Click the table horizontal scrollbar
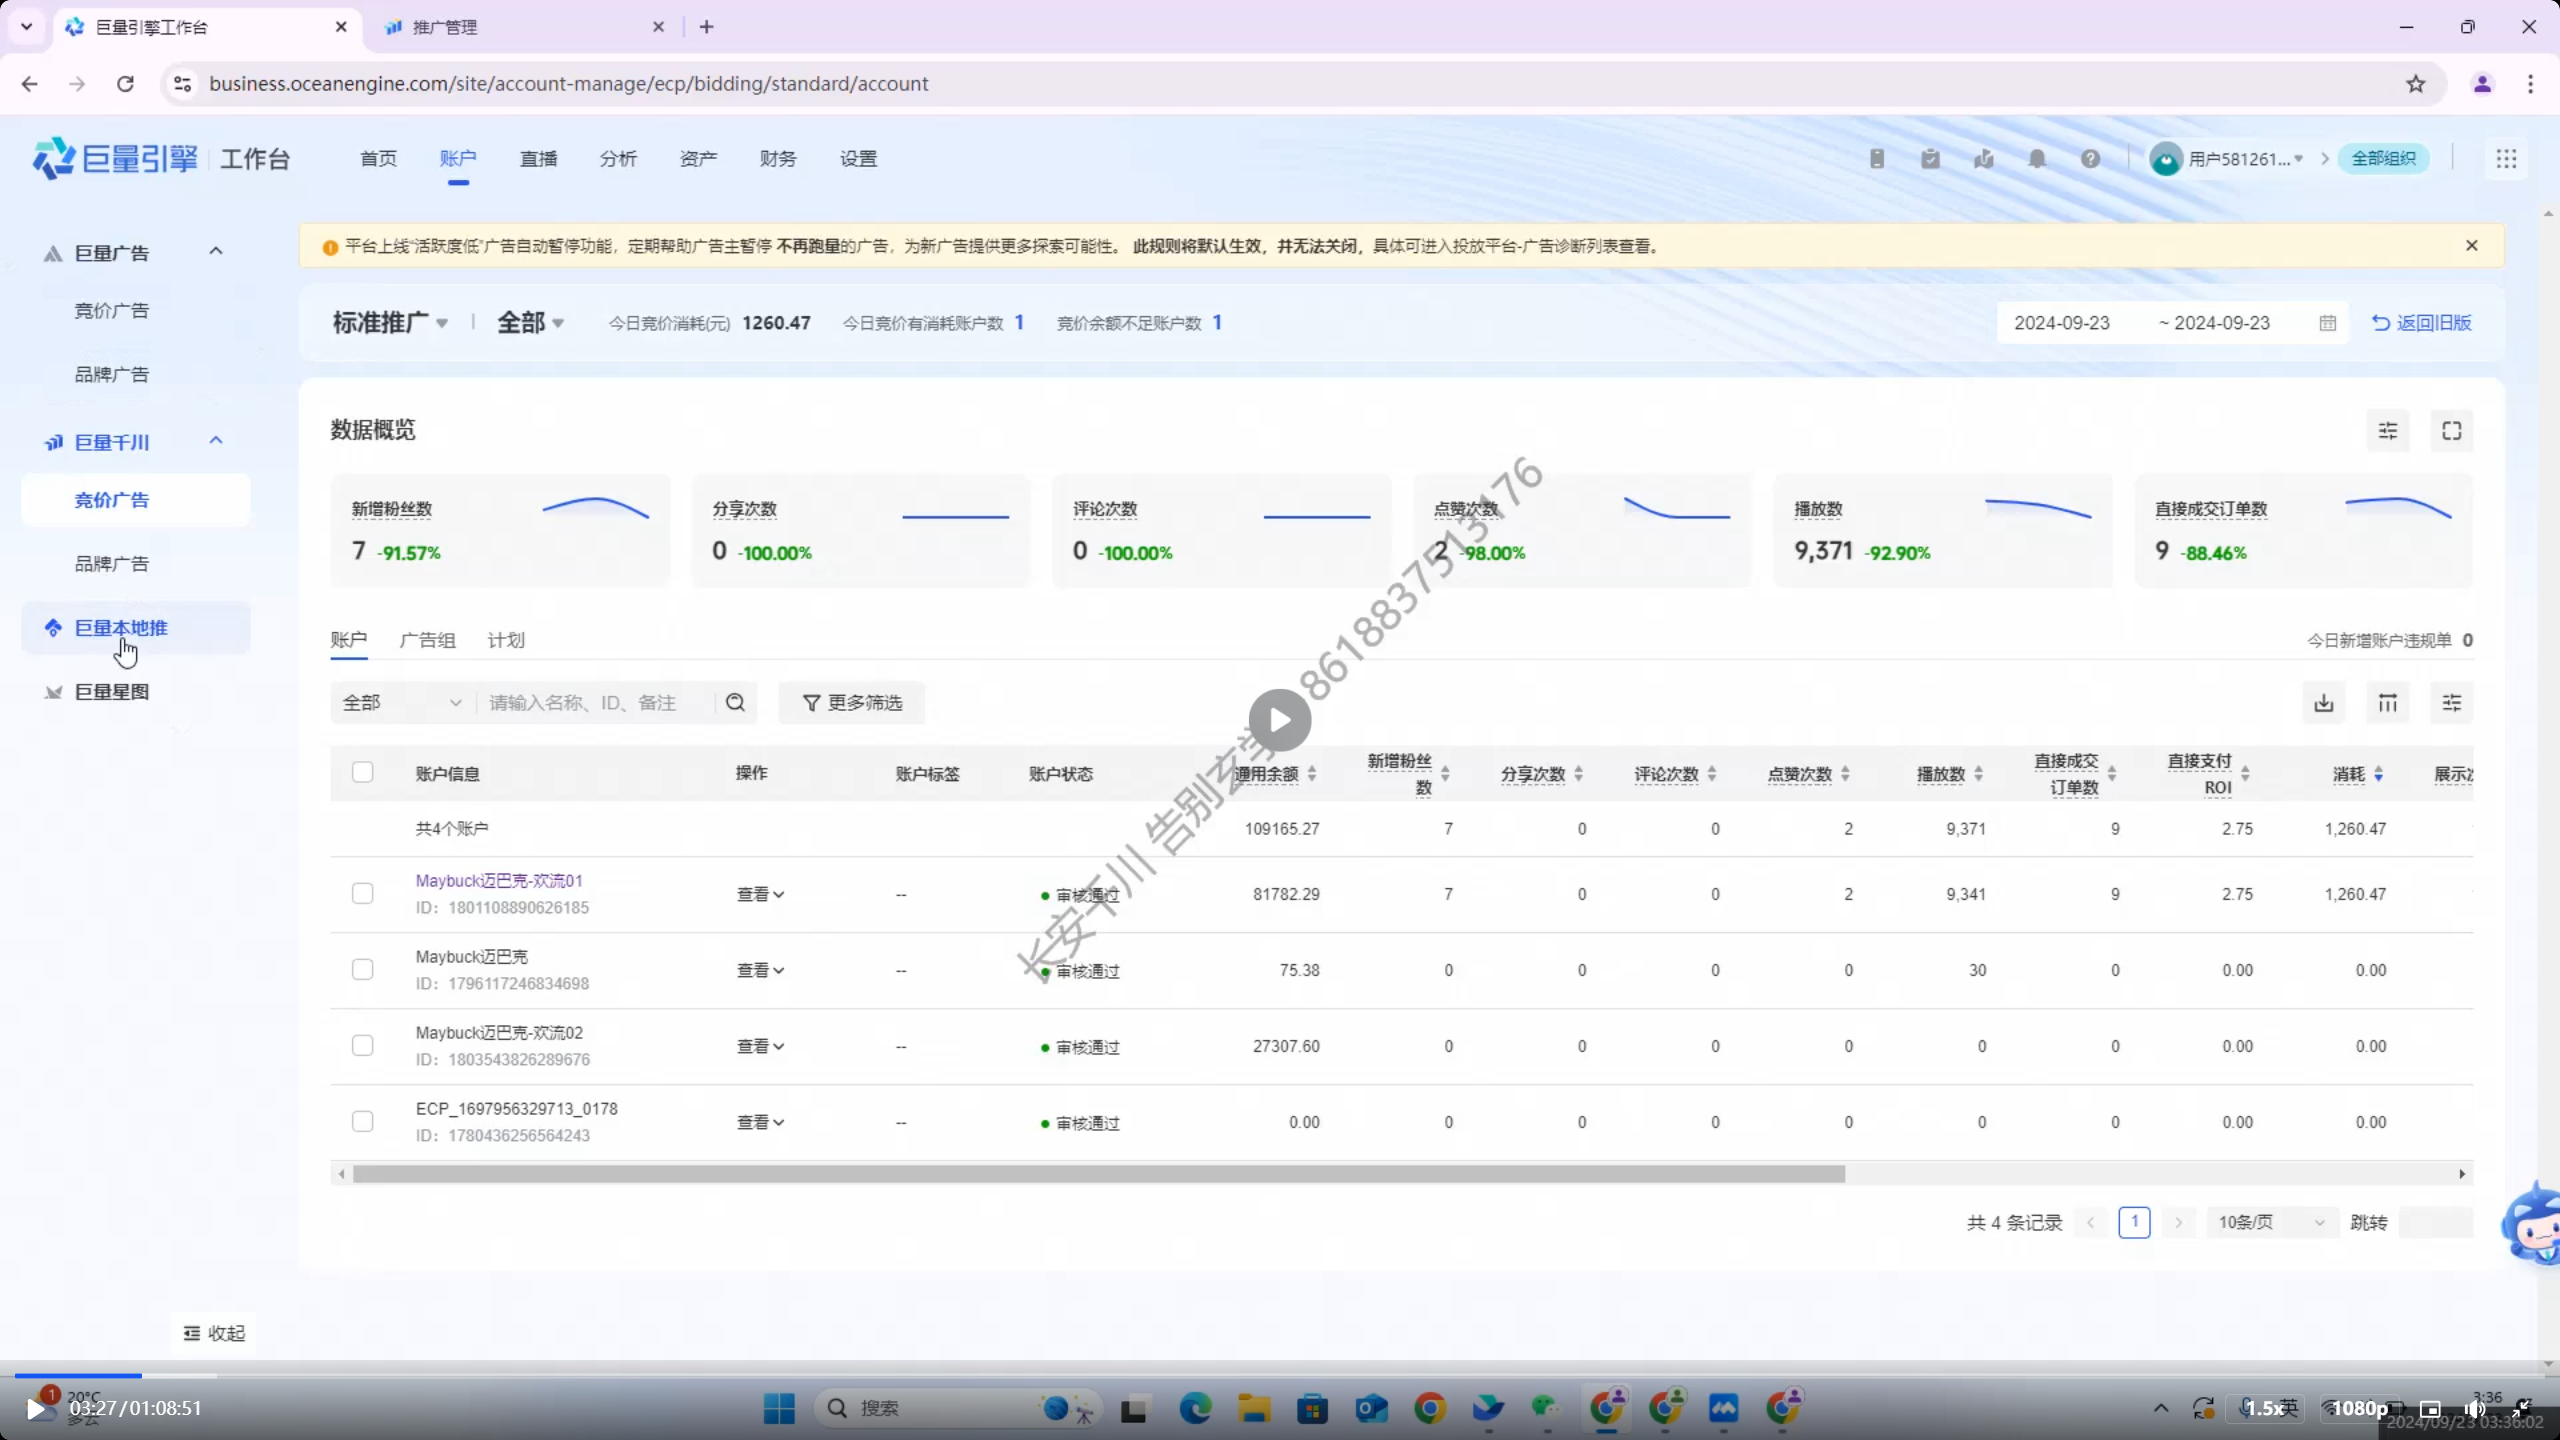The width and height of the screenshot is (2560, 1440). (1098, 1174)
